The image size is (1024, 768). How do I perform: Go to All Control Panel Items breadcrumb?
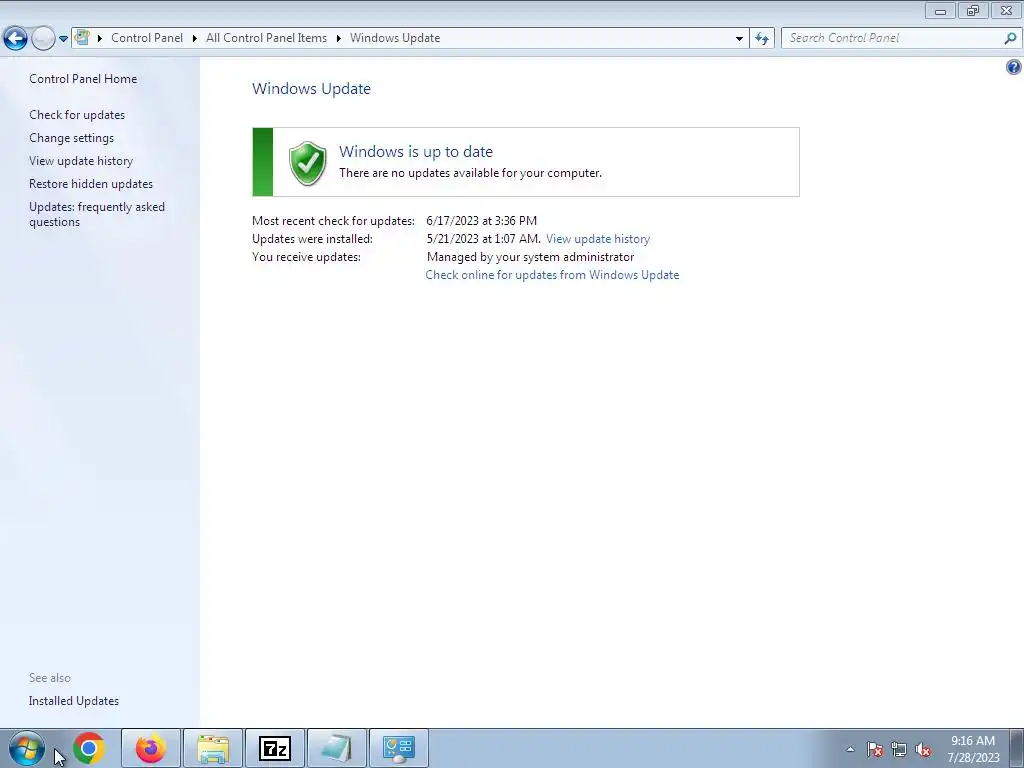[x=266, y=38]
